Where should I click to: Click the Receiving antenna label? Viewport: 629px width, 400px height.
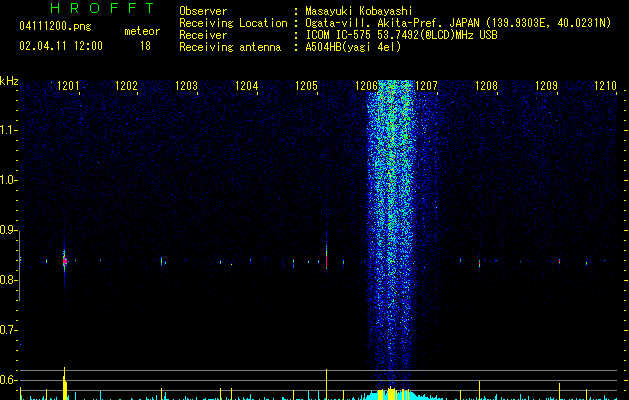coord(230,47)
